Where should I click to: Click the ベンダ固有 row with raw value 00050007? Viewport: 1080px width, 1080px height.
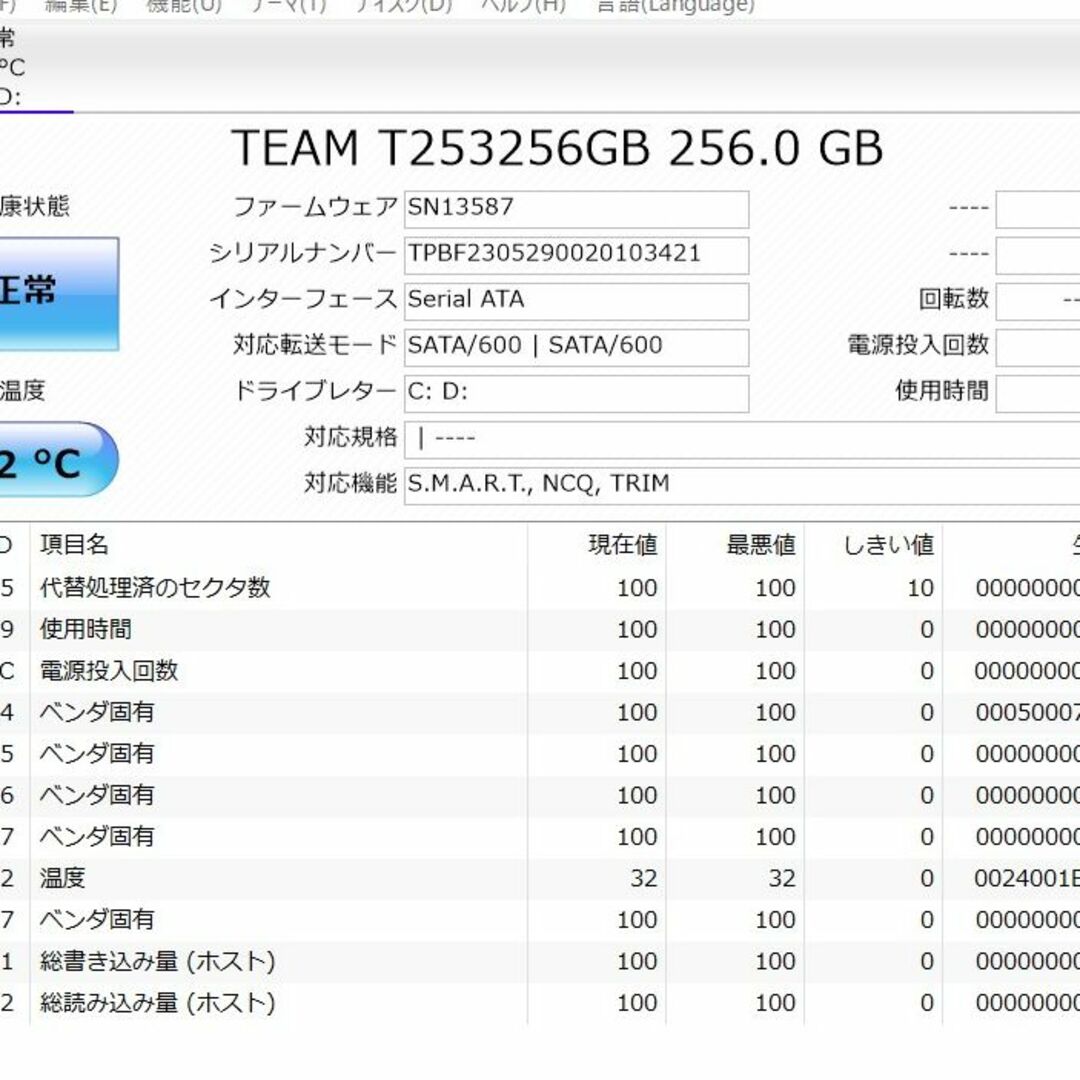click(x=540, y=712)
